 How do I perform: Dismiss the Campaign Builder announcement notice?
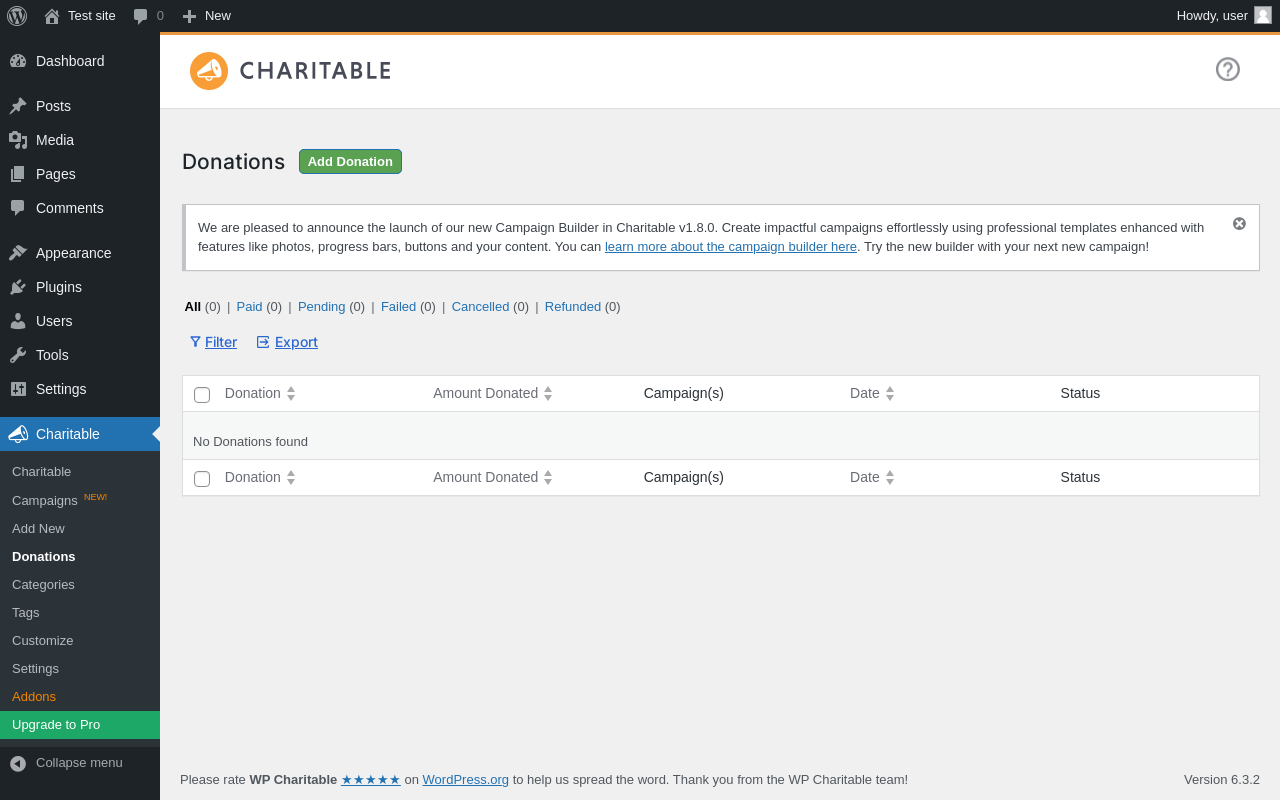1239,224
